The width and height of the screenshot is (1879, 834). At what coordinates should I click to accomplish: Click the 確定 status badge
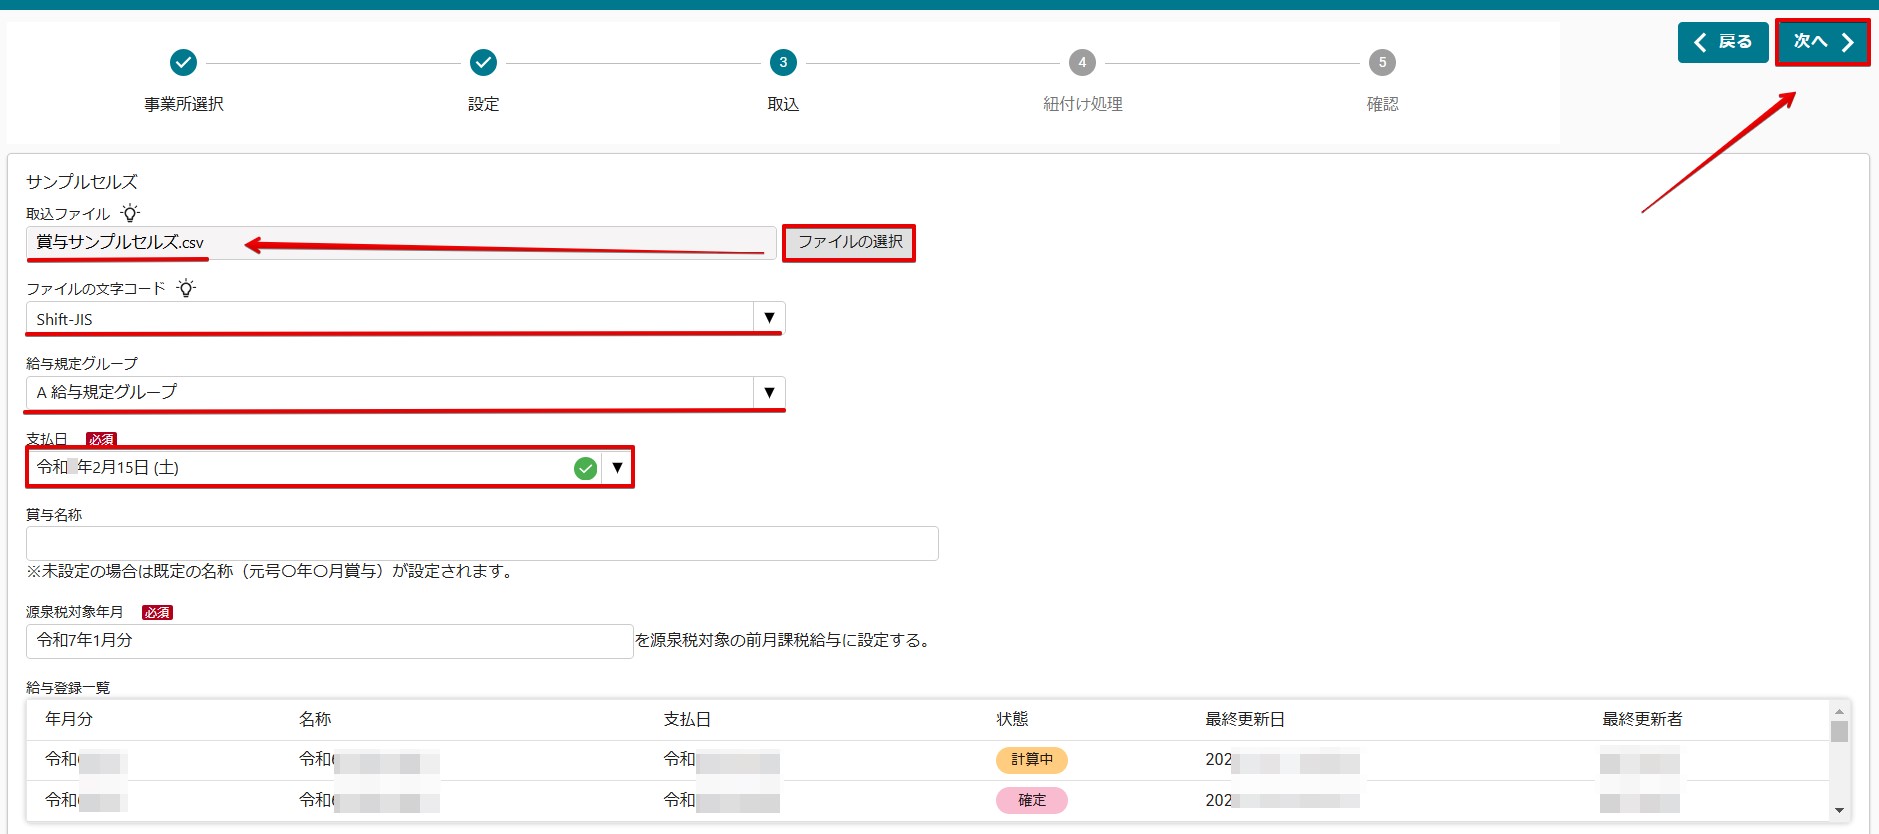coord(1031,800)
